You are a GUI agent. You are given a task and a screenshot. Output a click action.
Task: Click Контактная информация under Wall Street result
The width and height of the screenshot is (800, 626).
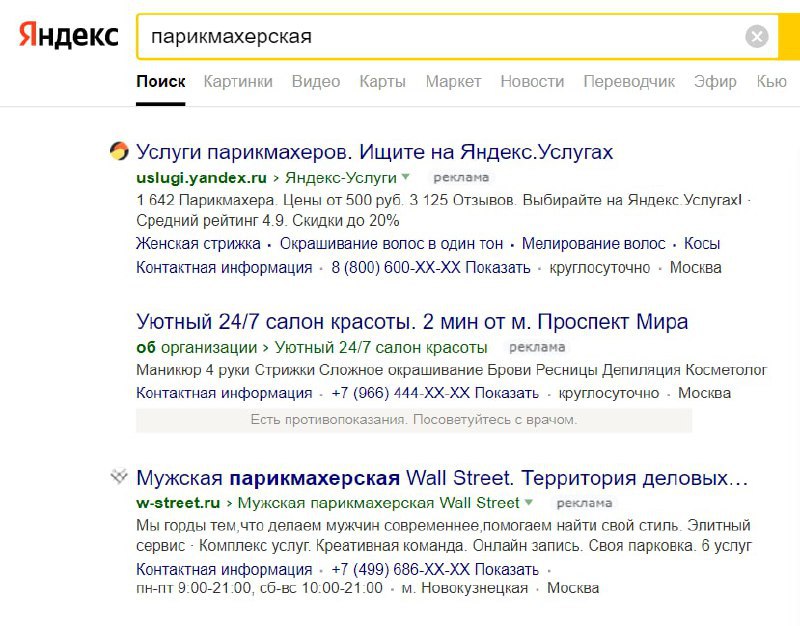pos(224,569)
